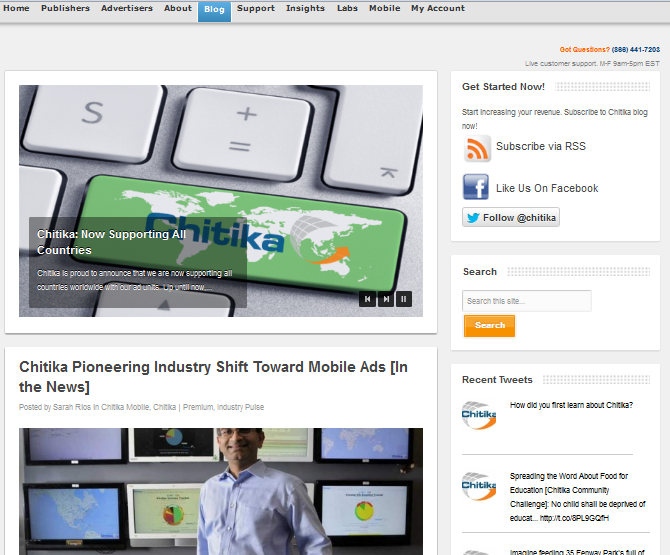670x555 pixels.
Task: Click the 'Got Questions?' text
Action: click(585, 50)
